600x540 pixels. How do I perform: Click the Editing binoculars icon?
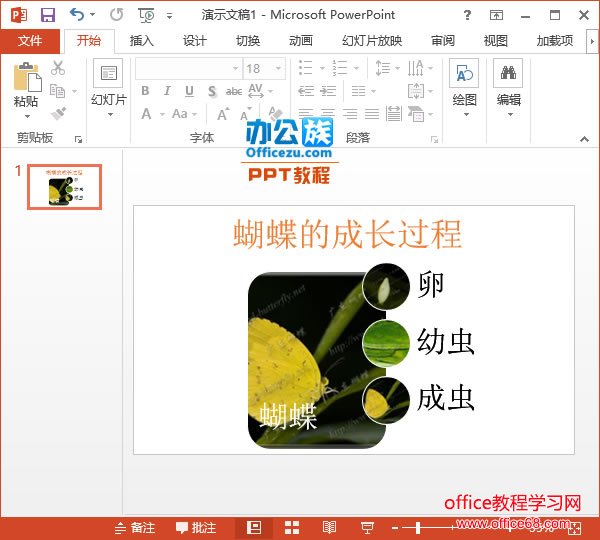click(508, 73)
